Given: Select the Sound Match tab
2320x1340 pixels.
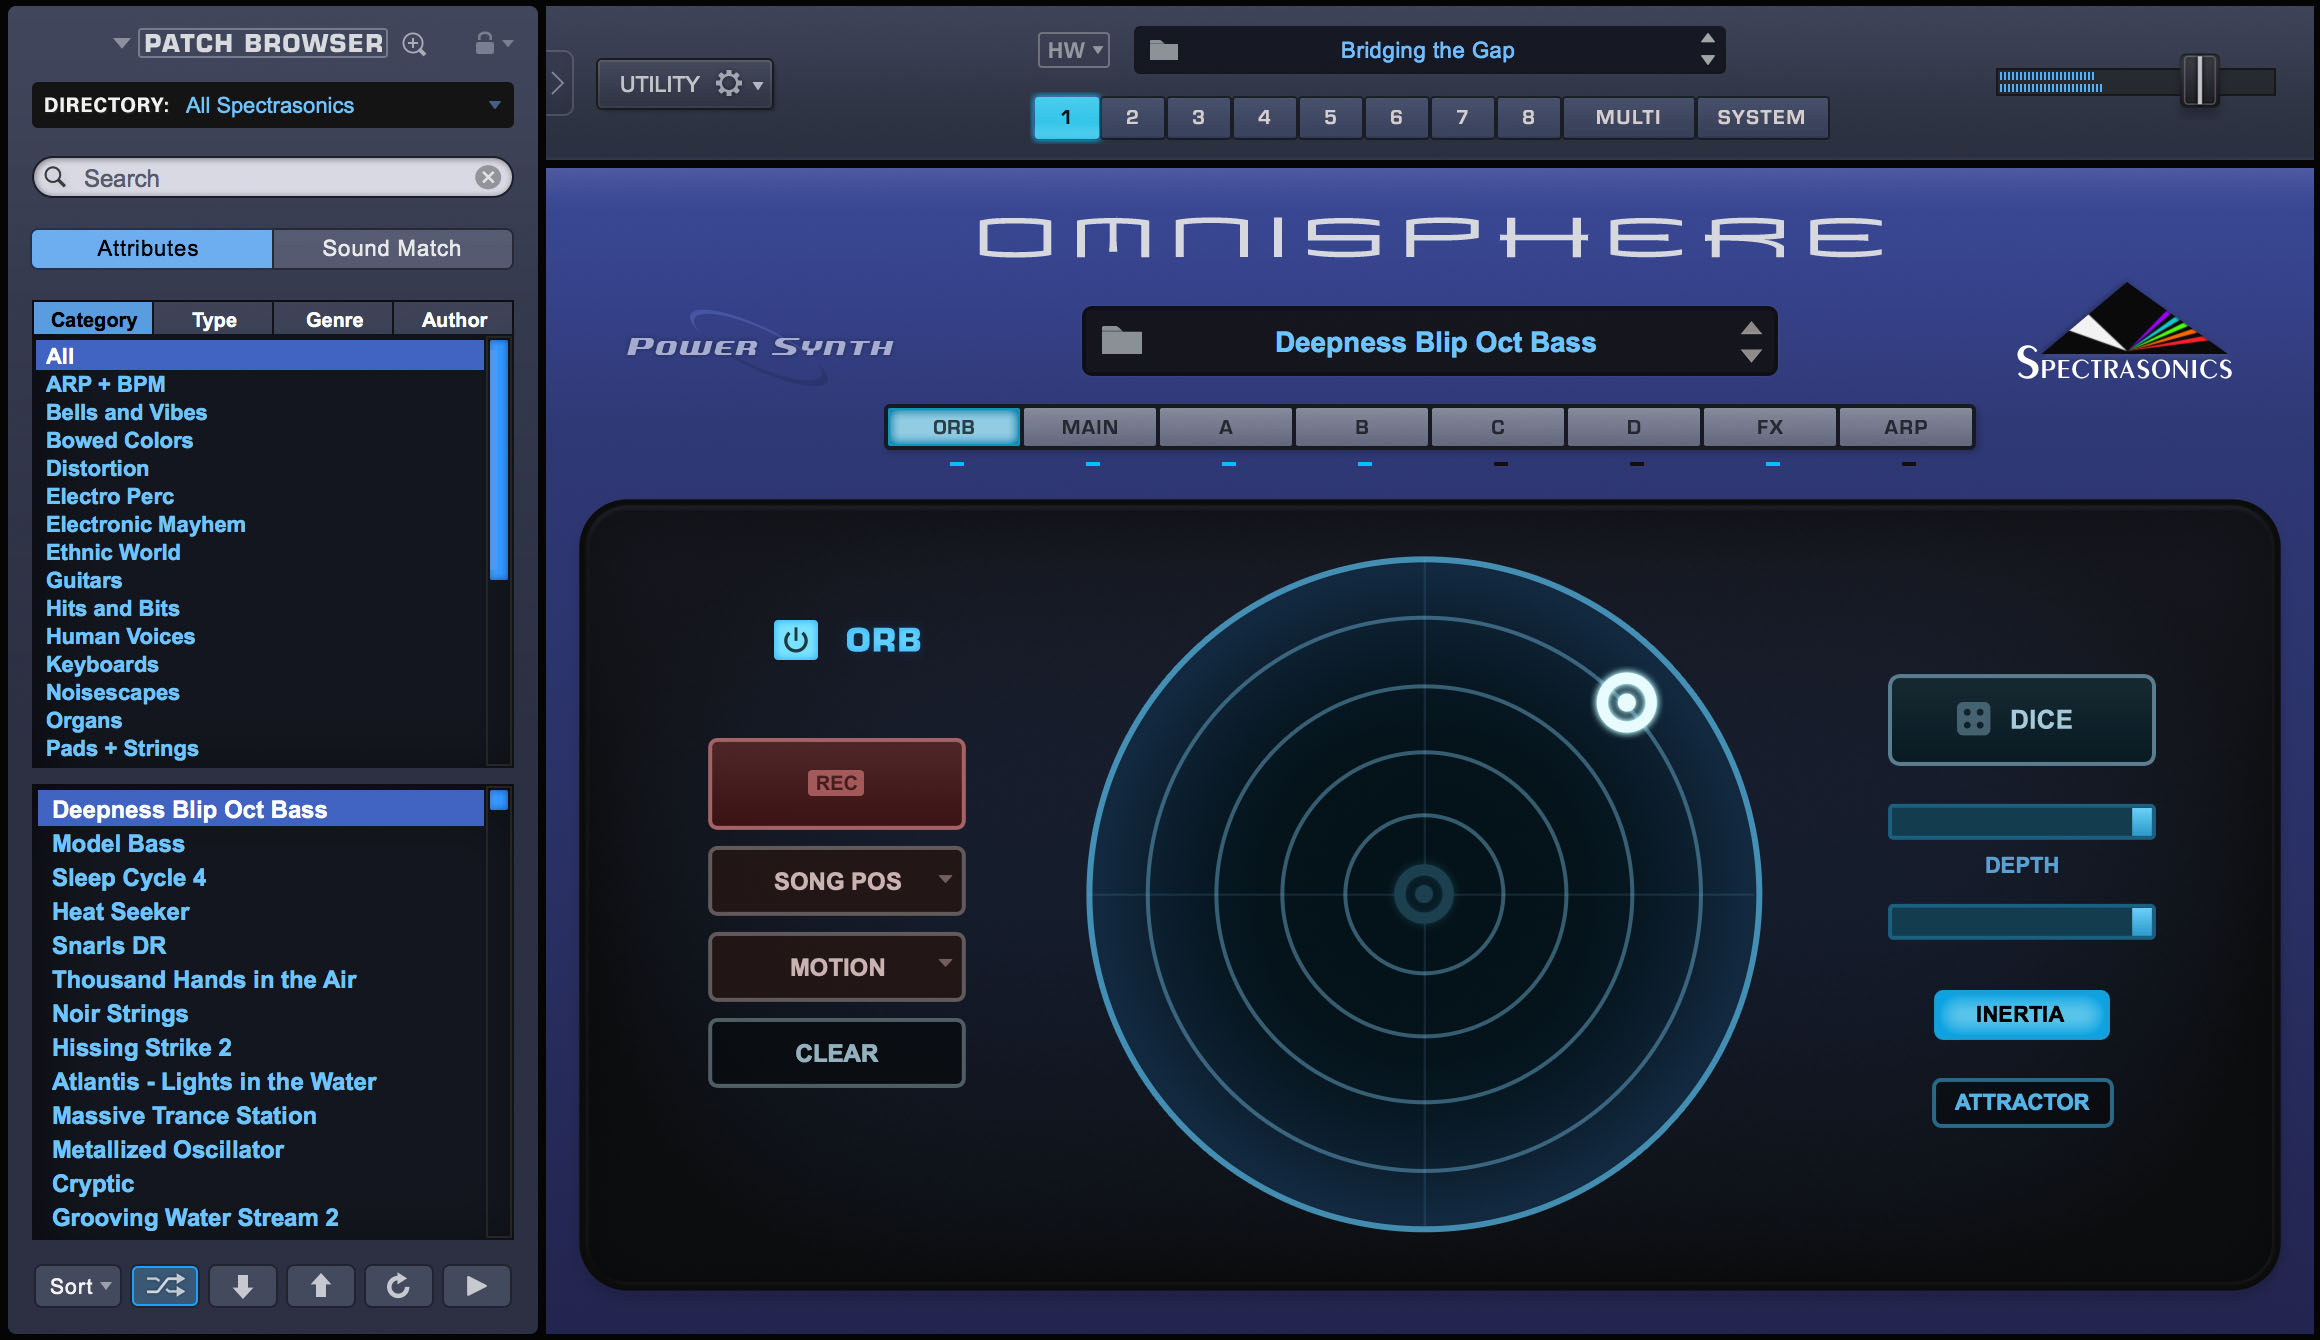Looking at the screenshot, I should 392,248.
